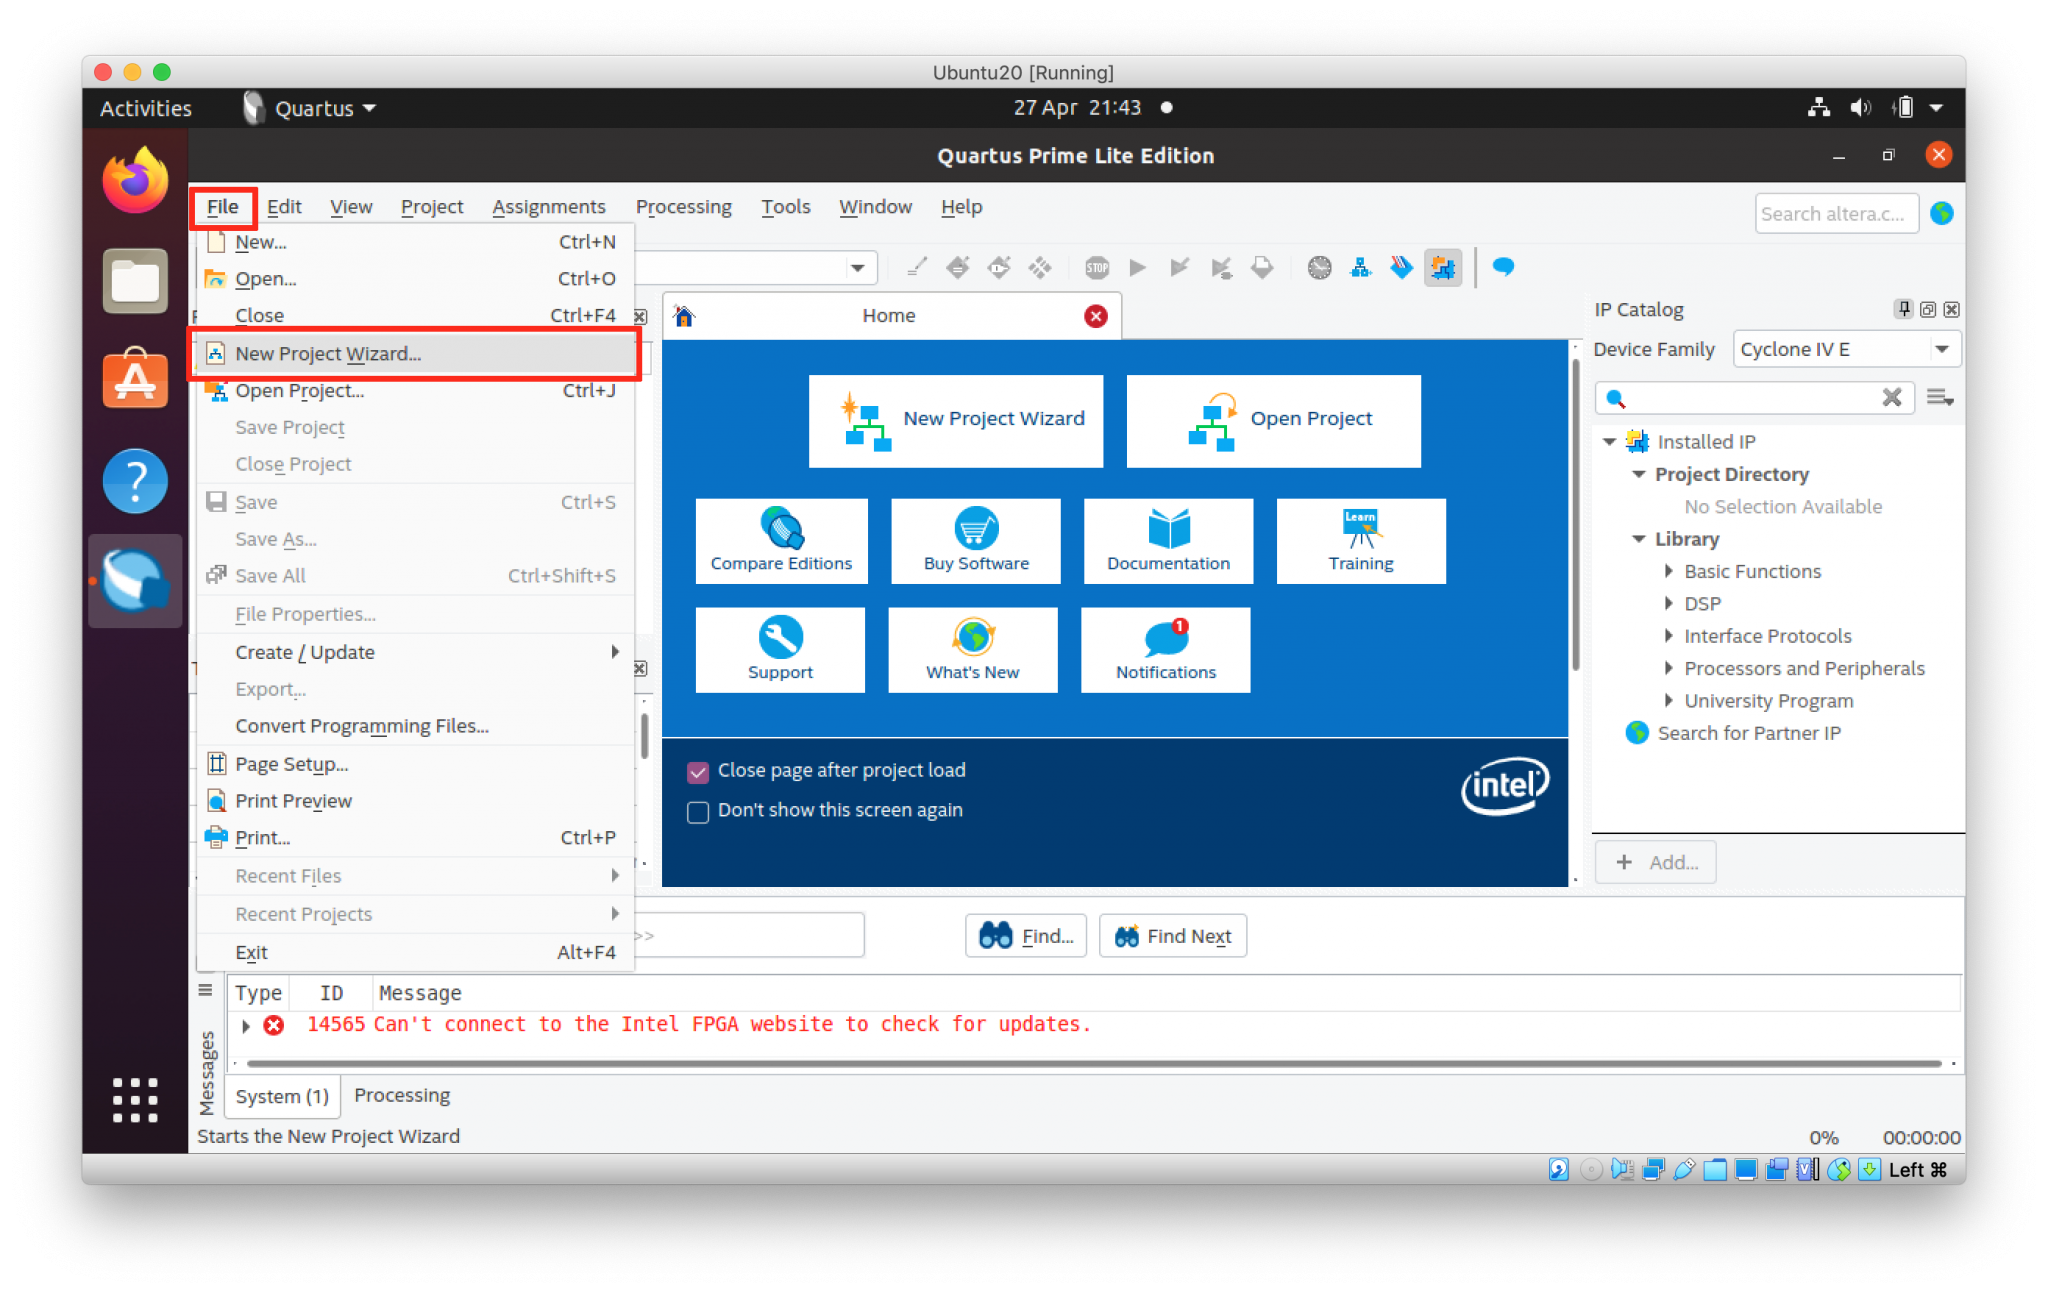Open the Timing Analyzer clock icon
Viewport: 2048px width, 1293px height.
tap(1319, 267)
